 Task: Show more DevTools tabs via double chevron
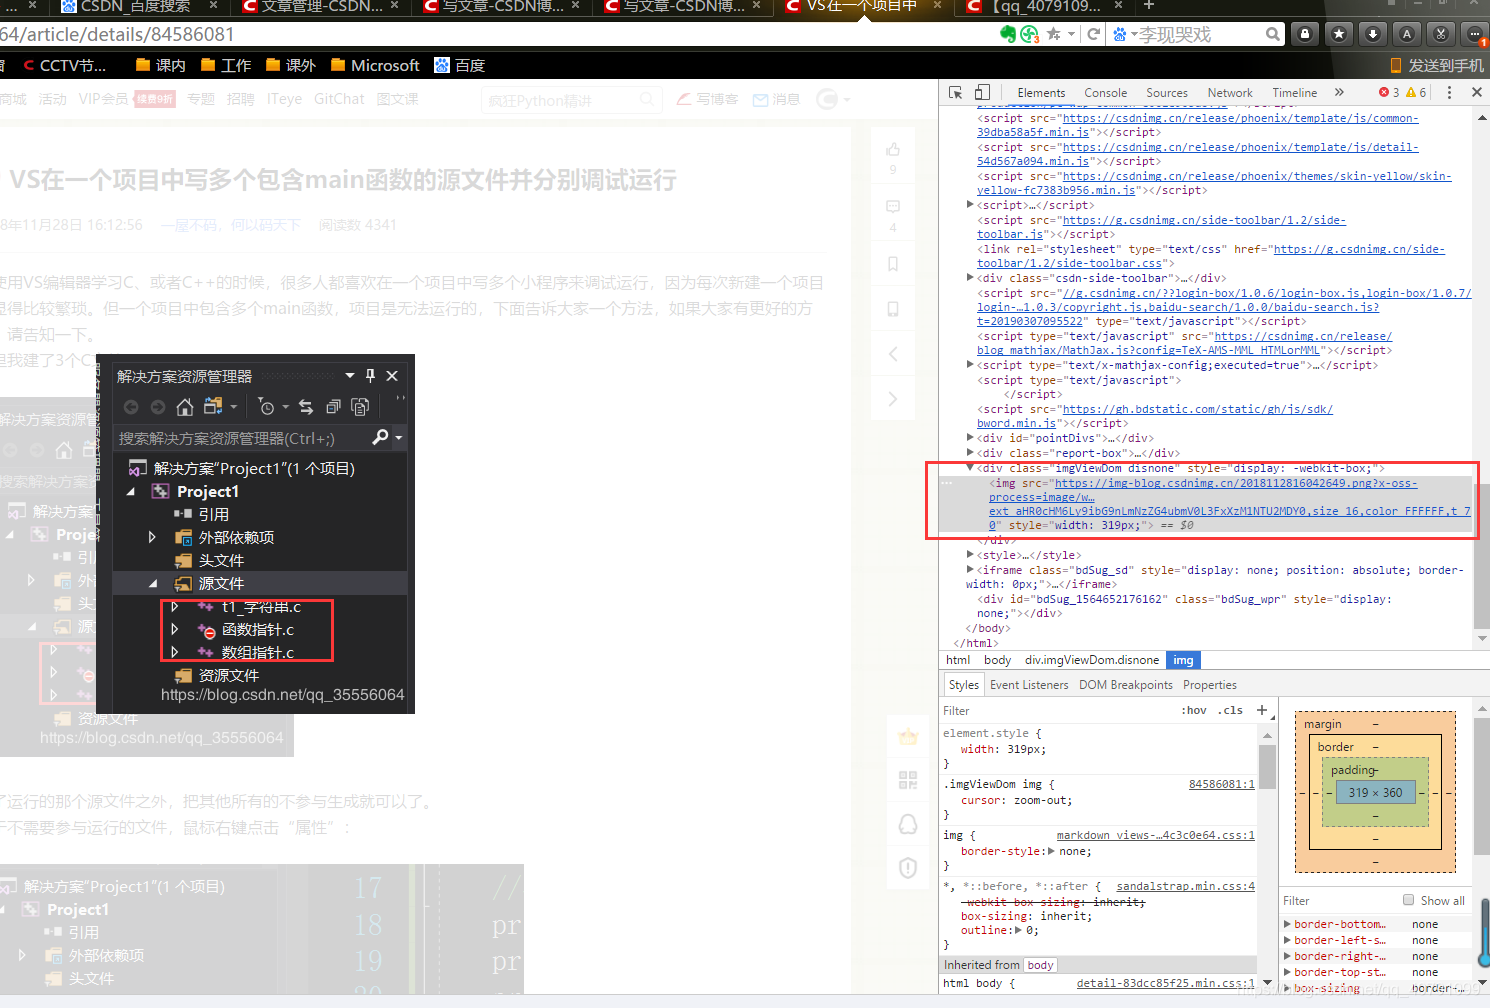(x=1340, y=92)
